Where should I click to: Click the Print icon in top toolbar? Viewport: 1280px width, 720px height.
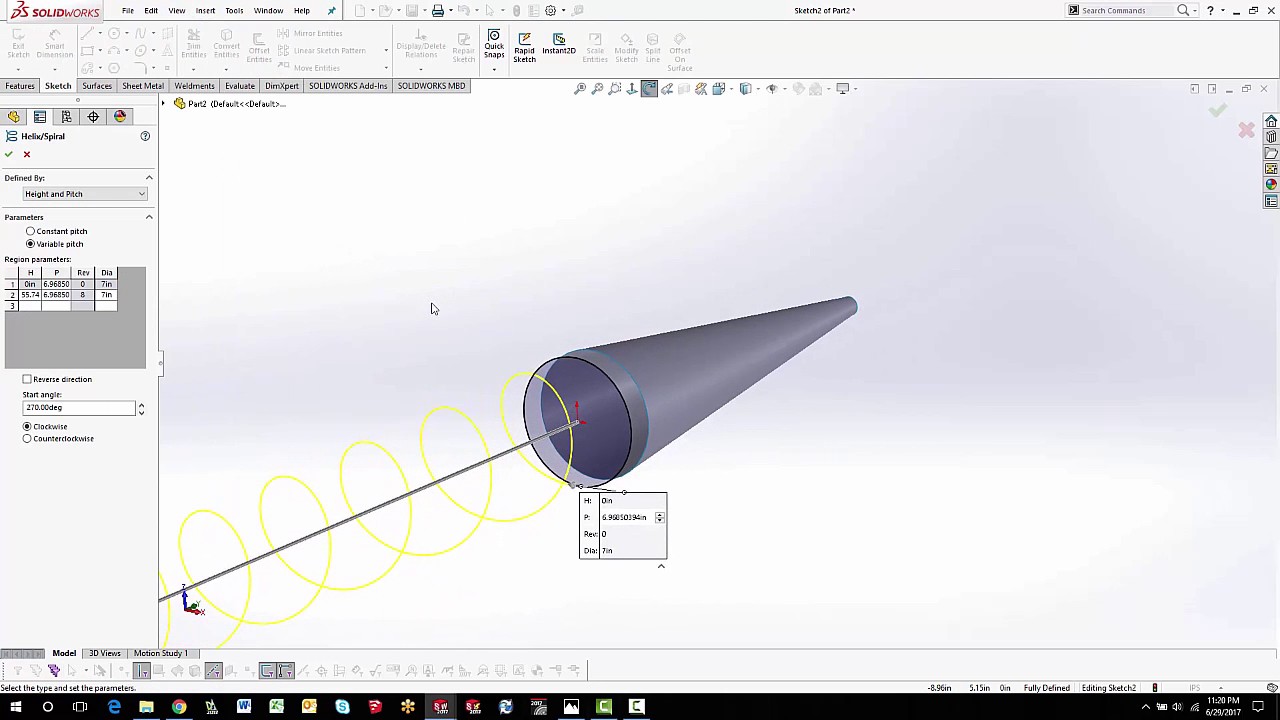click(437, 11)
